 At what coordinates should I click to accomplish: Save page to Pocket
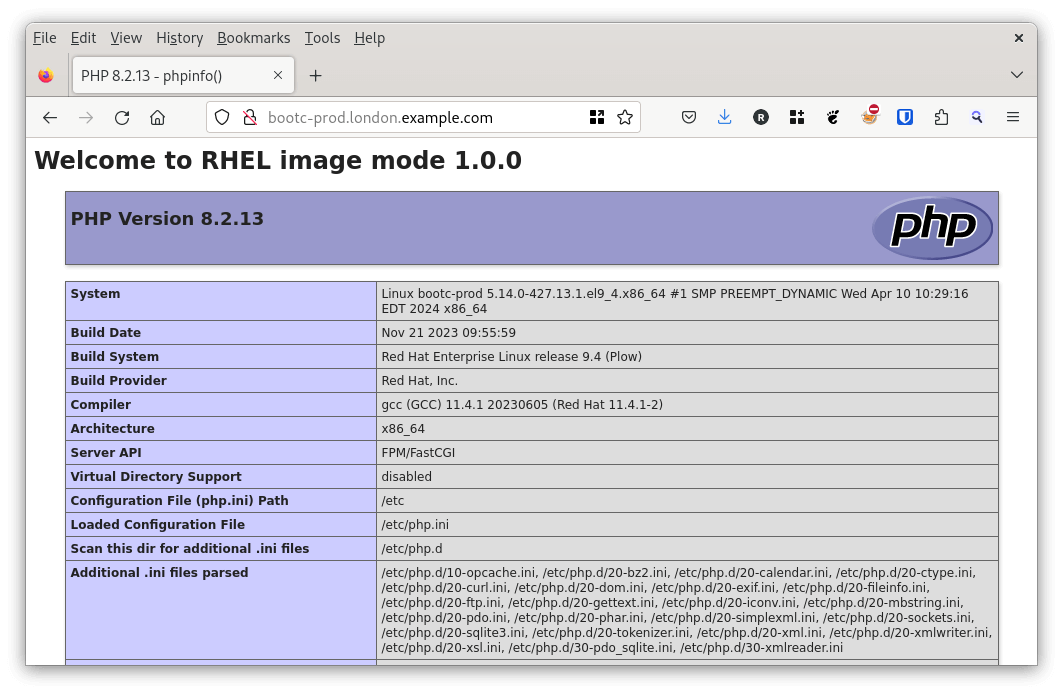tap(689, 117)
